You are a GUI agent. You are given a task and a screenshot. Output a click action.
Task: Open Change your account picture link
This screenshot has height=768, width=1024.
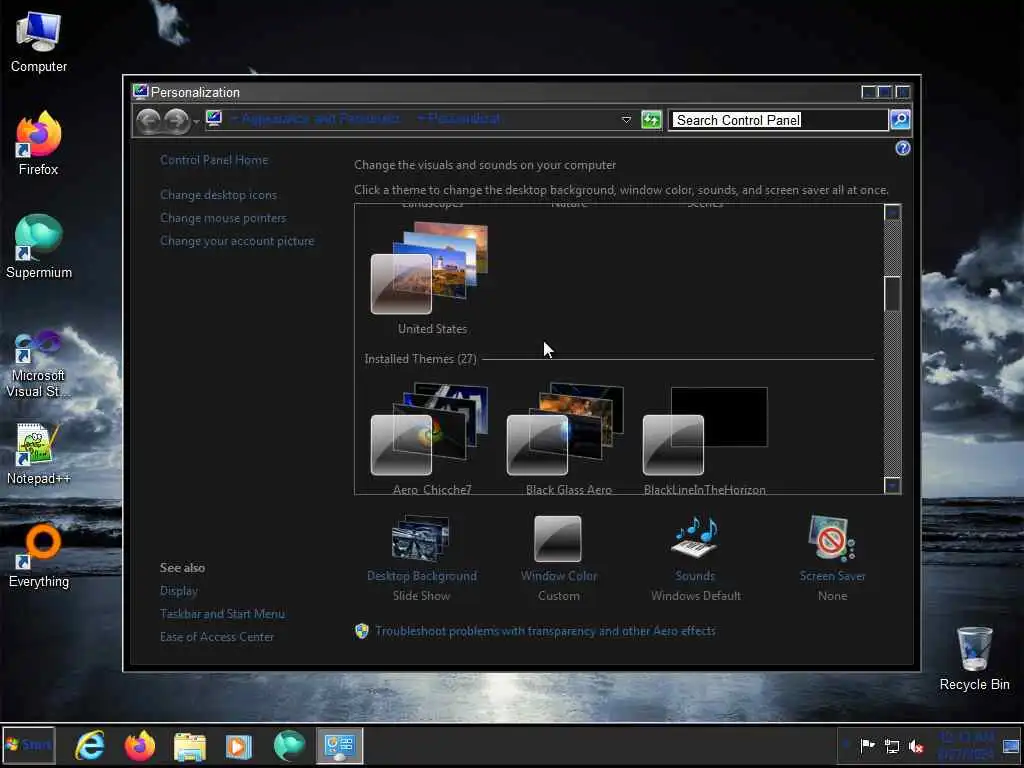tap(237, 241)
